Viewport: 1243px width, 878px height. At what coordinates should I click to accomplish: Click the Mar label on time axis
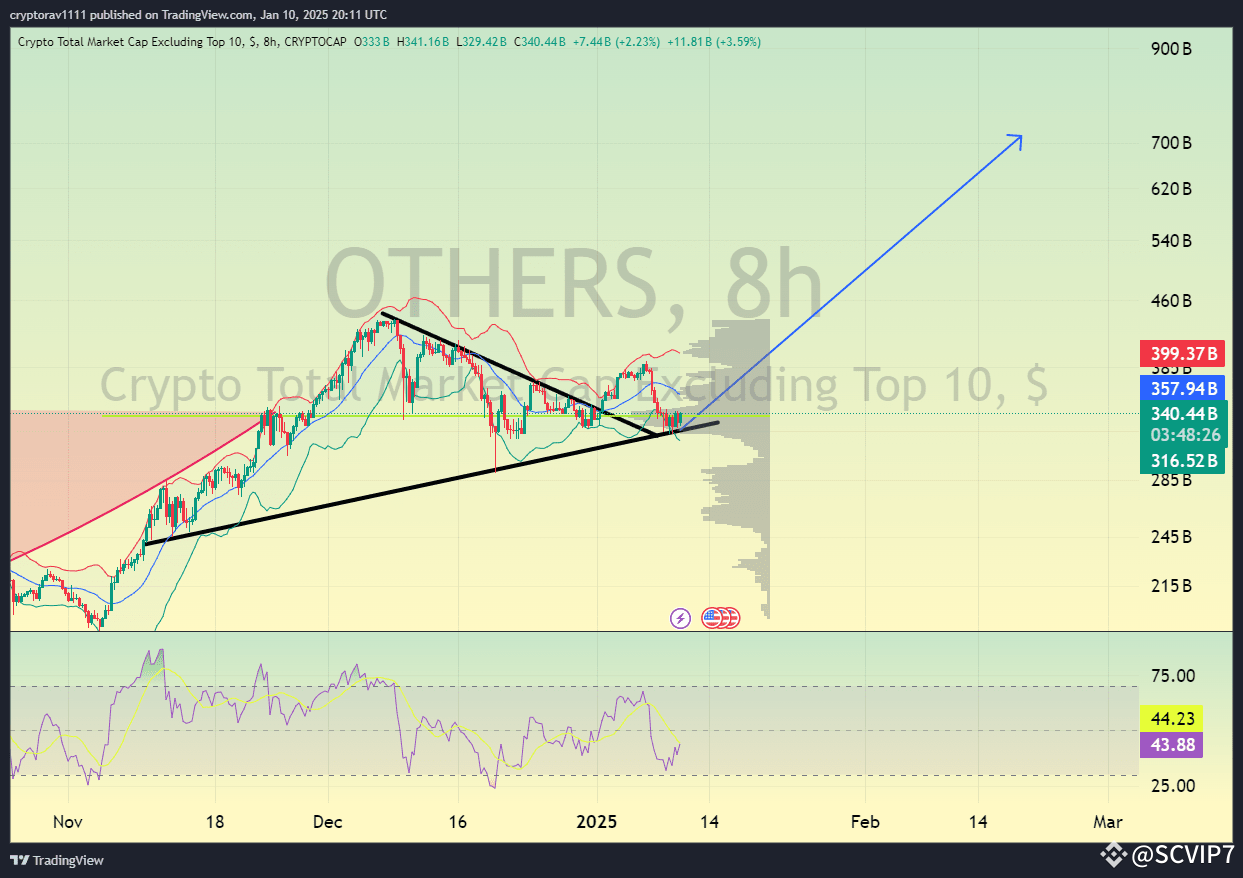[x=1108, y=822]
